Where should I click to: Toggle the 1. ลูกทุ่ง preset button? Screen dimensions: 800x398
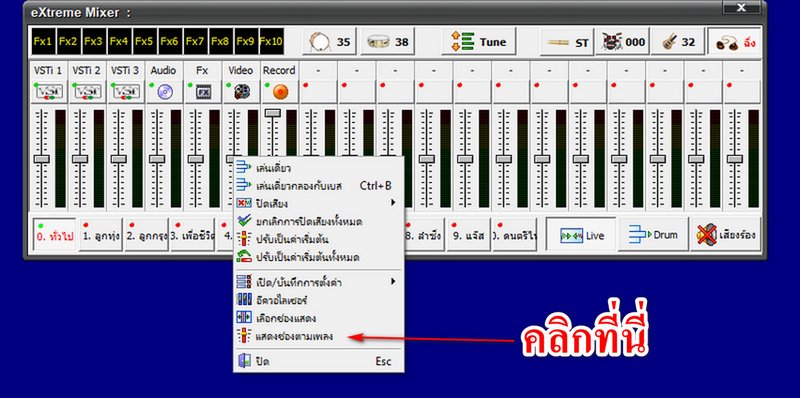(x=101, y=235)
